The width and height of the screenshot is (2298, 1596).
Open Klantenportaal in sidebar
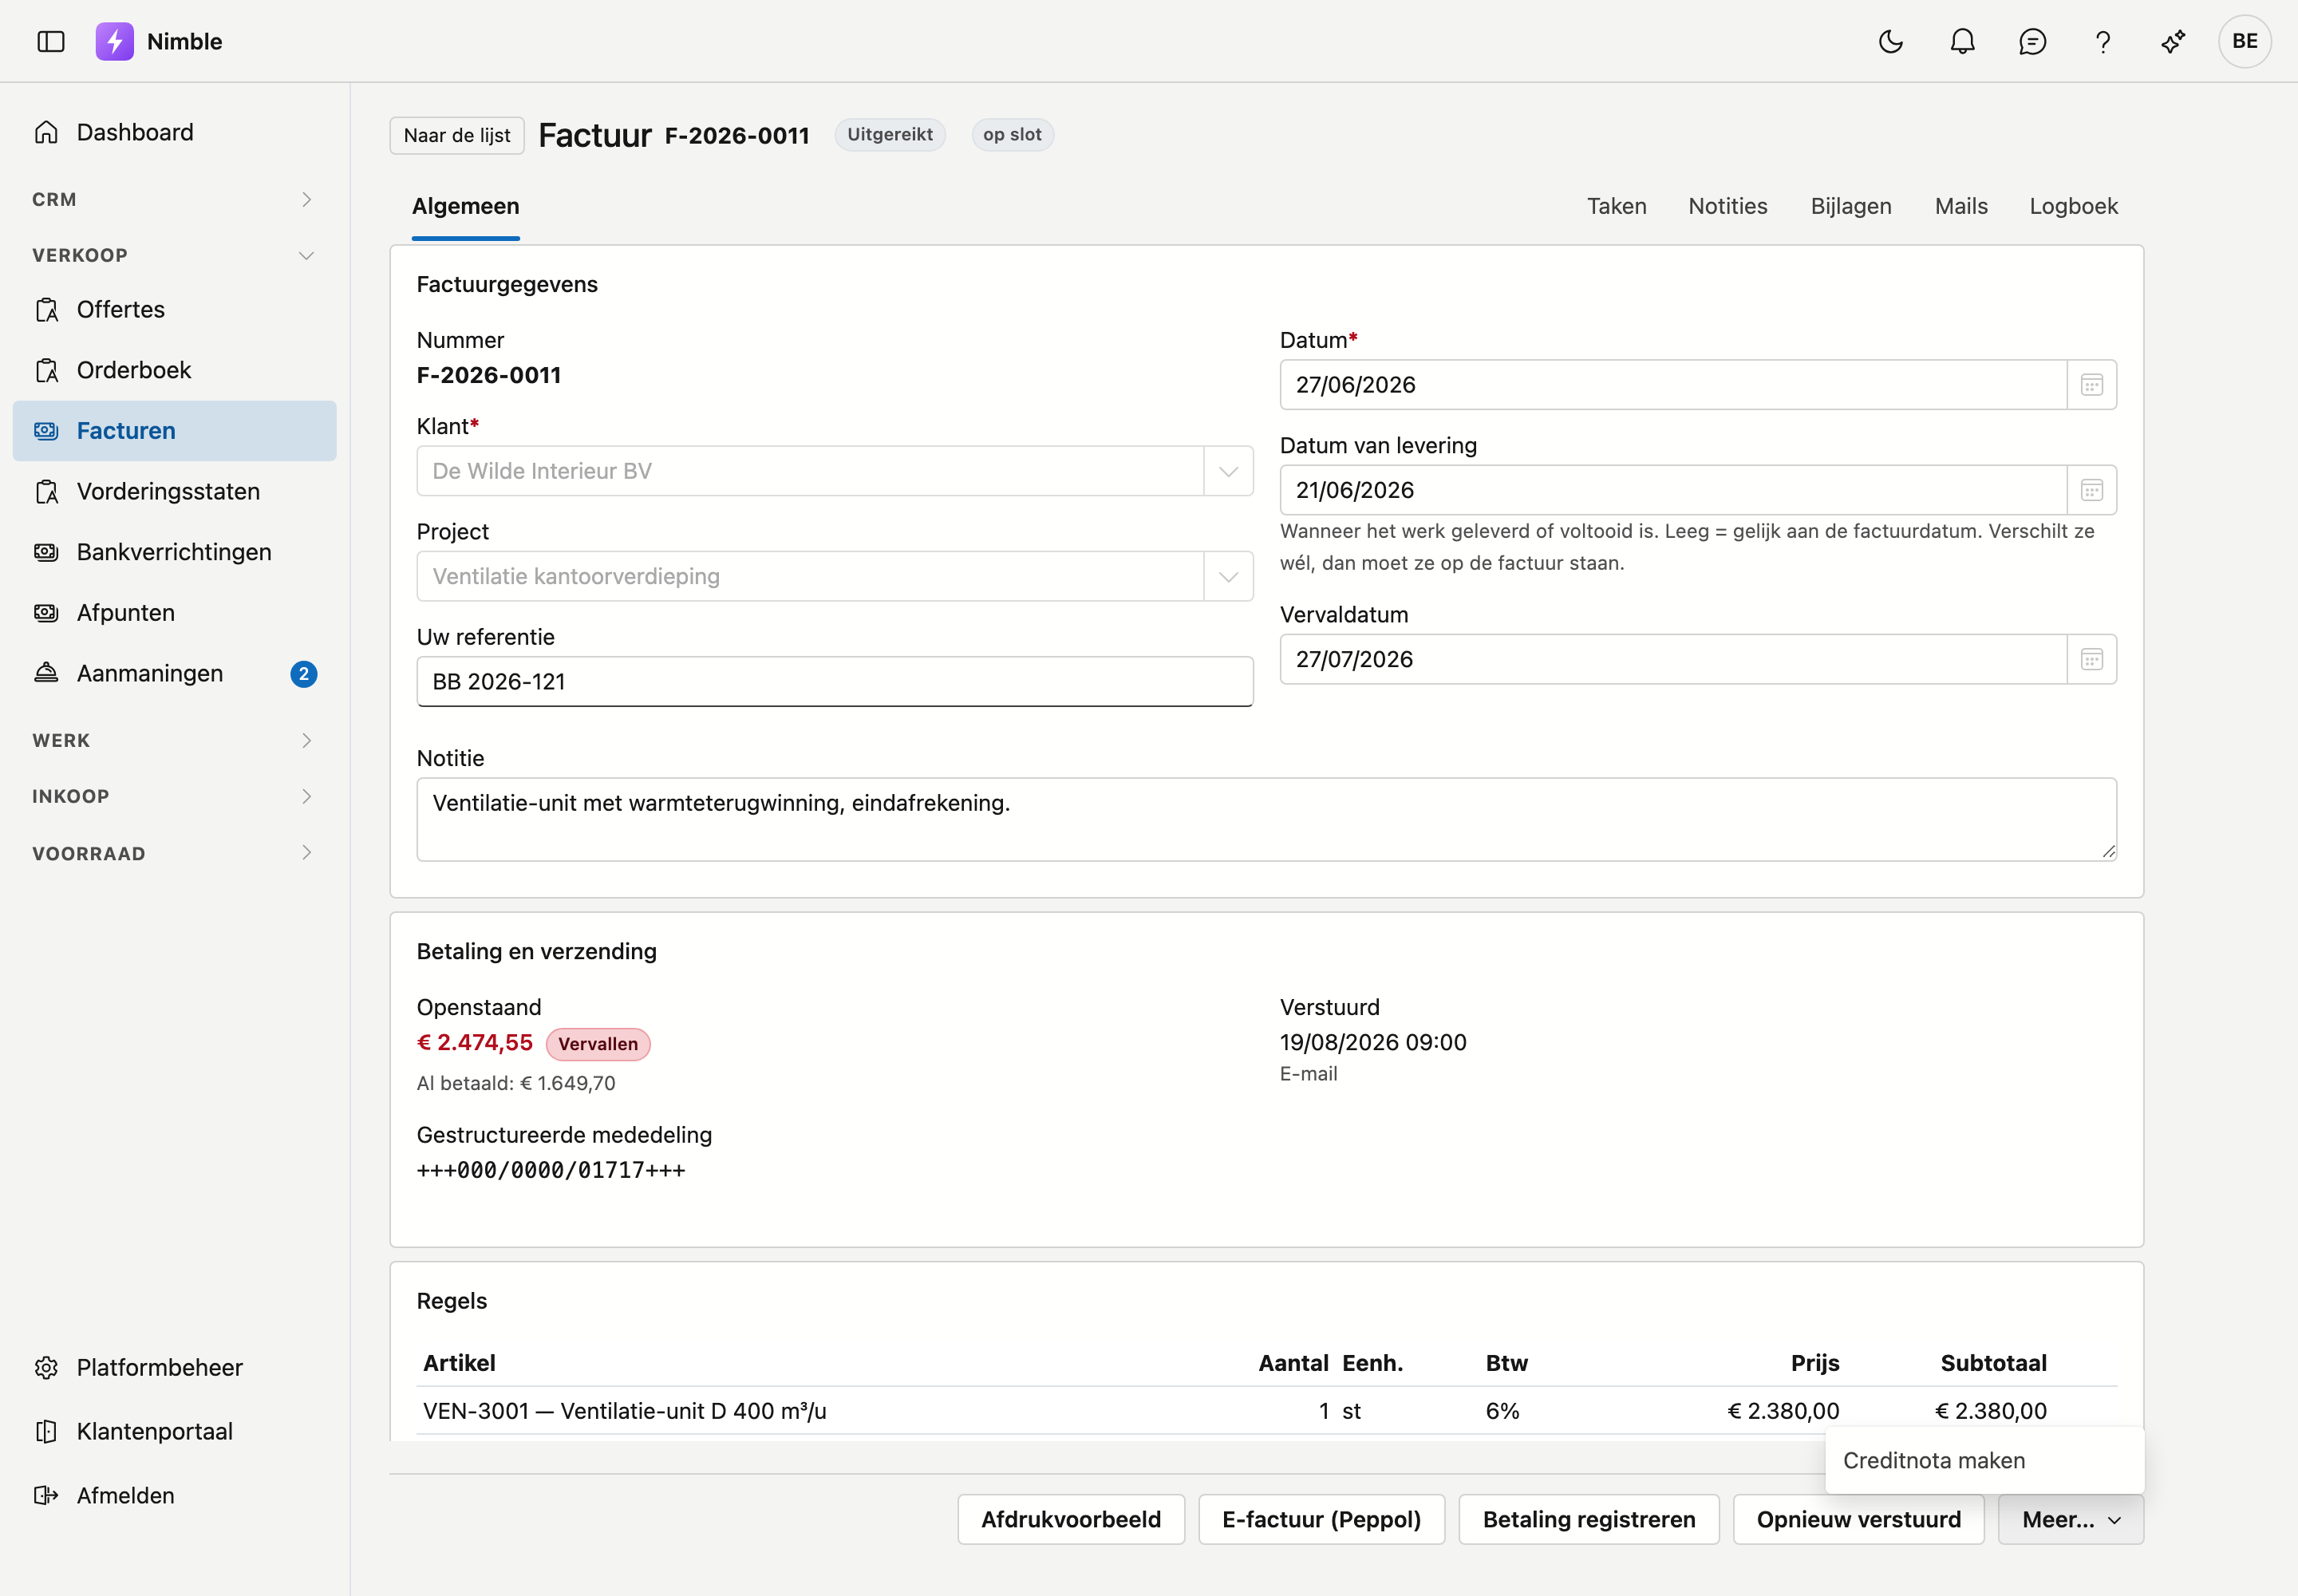[174, 1431]
